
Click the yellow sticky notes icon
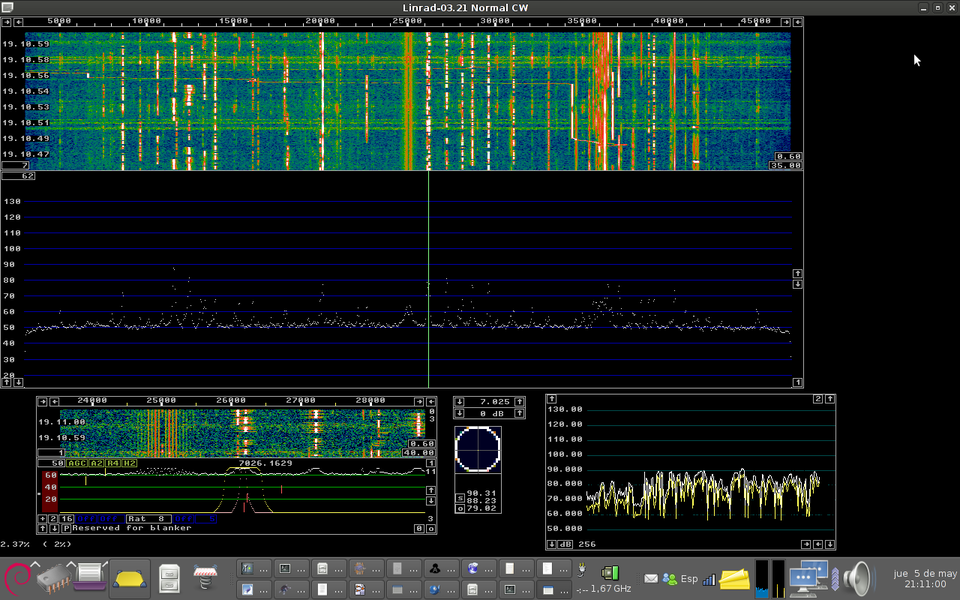pos(735,578)
